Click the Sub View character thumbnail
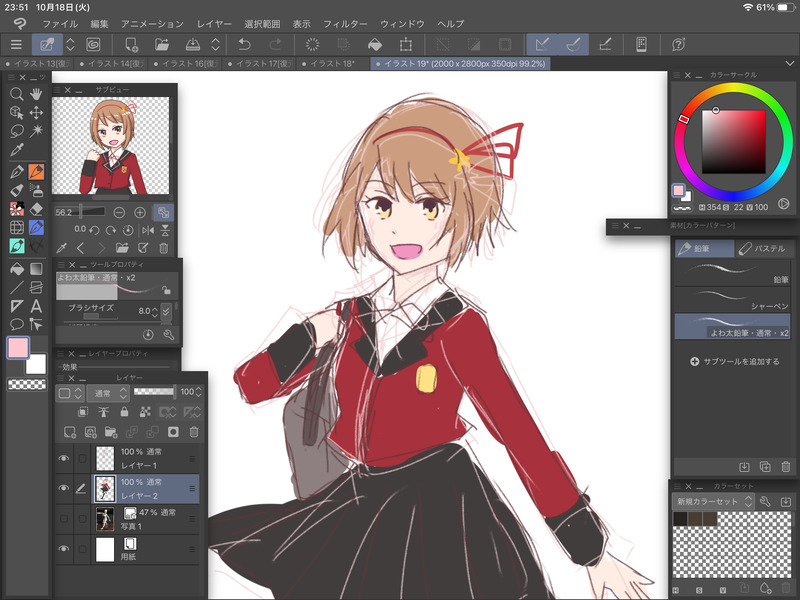 pyautogui.click(x=111, y=146)
